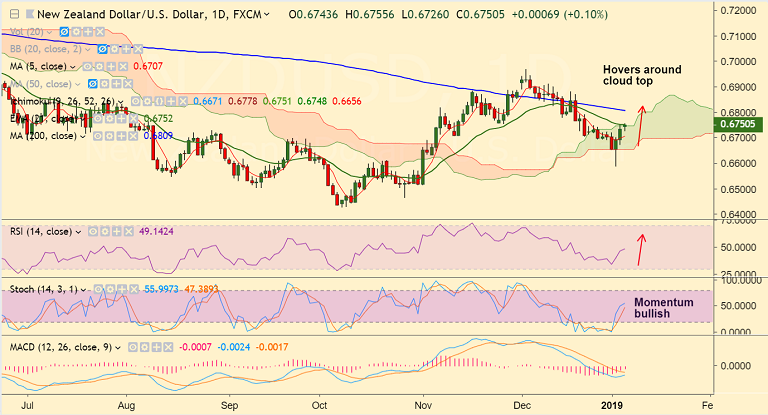Click the plus icon beside Ichimoku
This screenshot has height=415, width=768.
point(171,101)
